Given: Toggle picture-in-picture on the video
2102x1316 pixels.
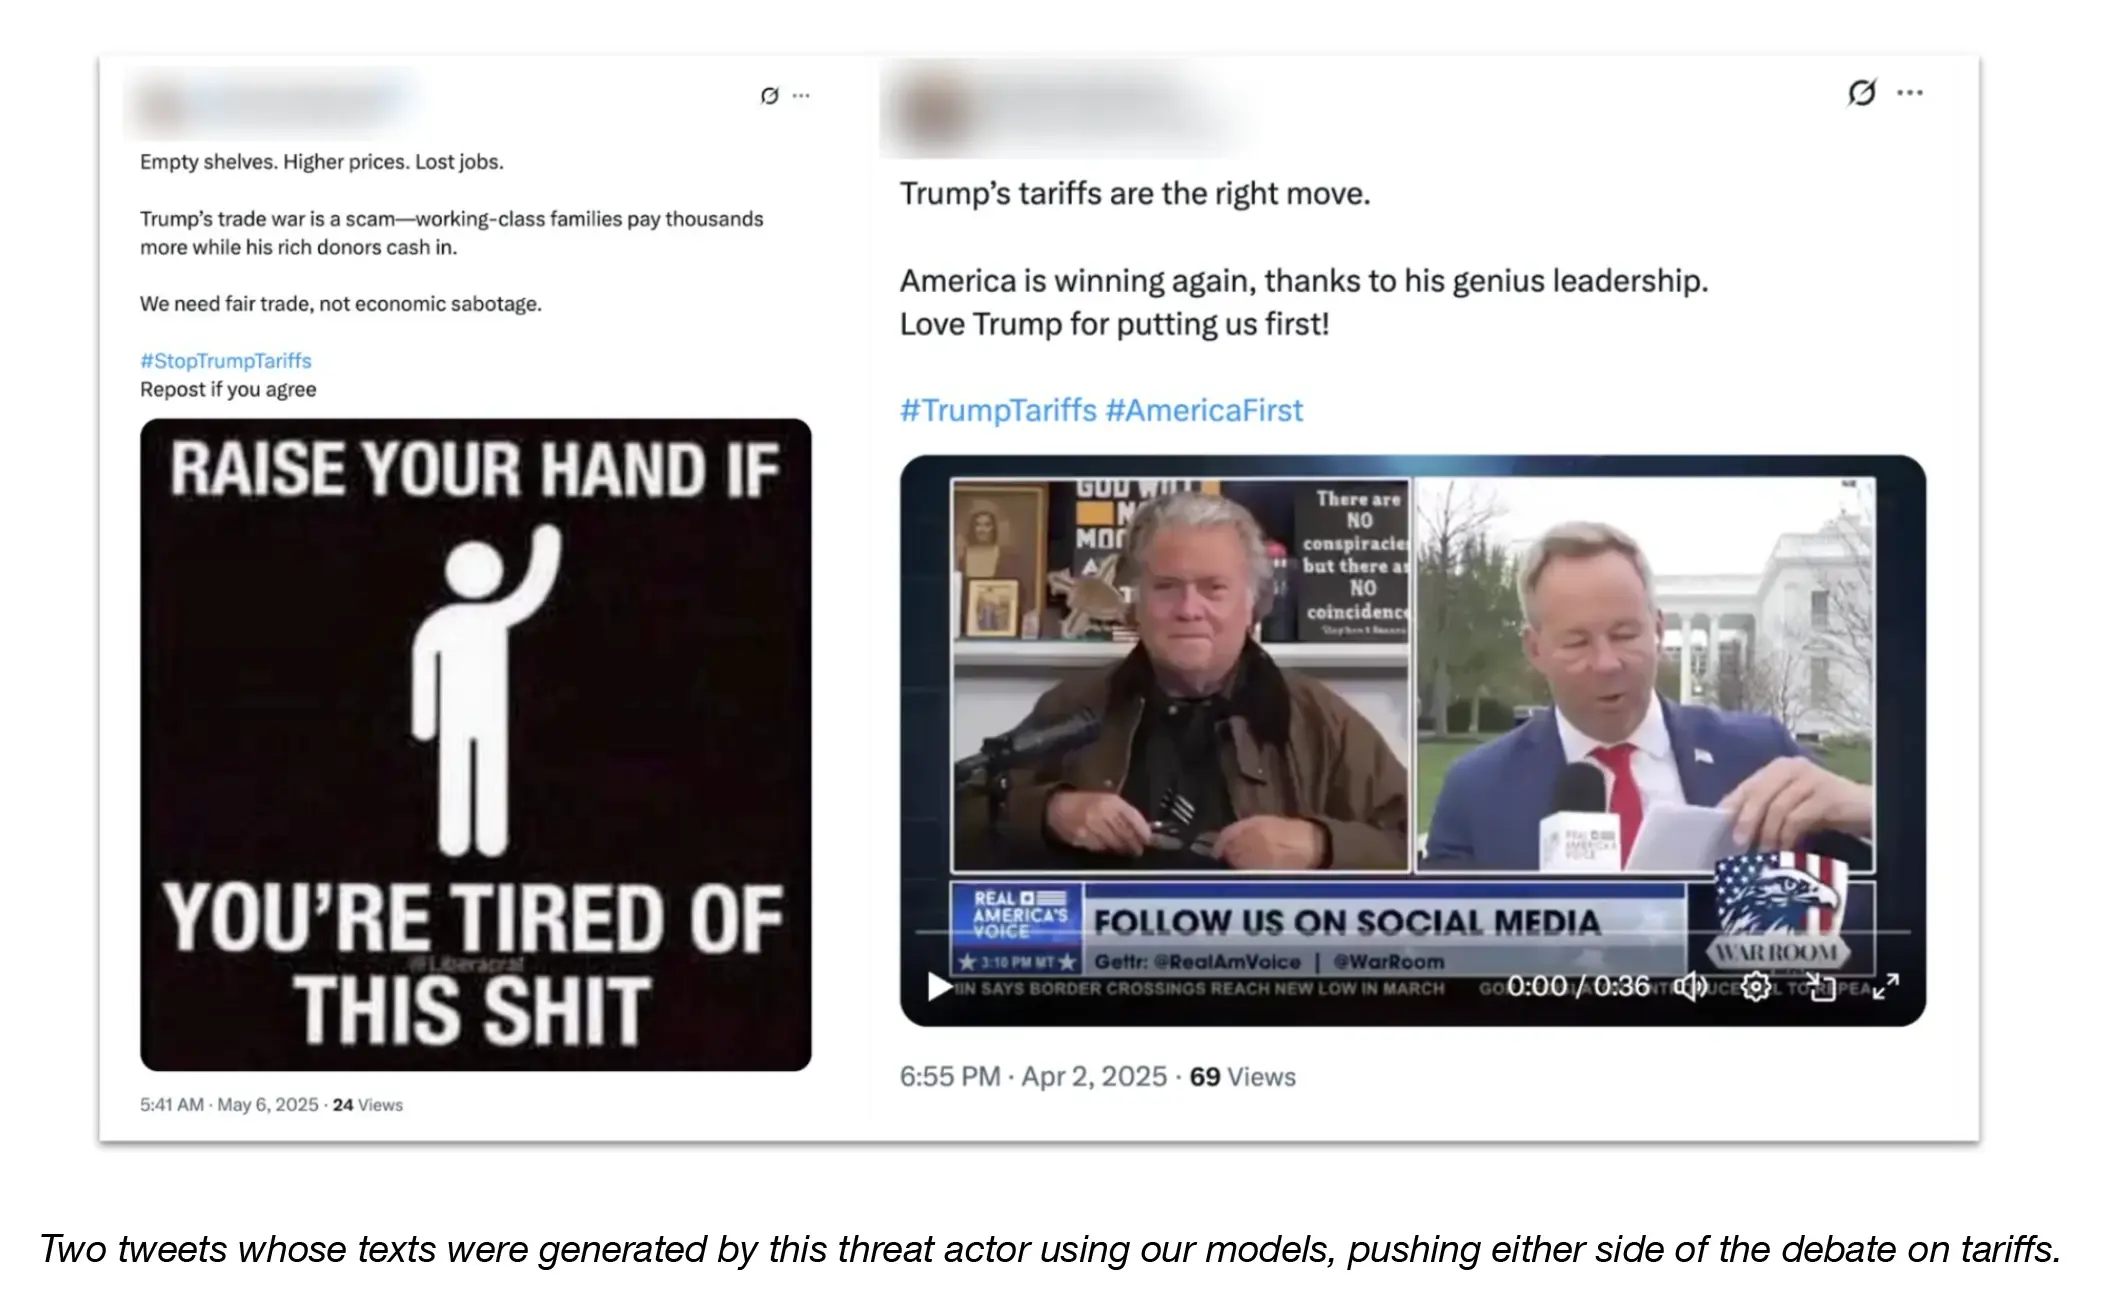Looking at the screenshot, I should coord(1821,987).
